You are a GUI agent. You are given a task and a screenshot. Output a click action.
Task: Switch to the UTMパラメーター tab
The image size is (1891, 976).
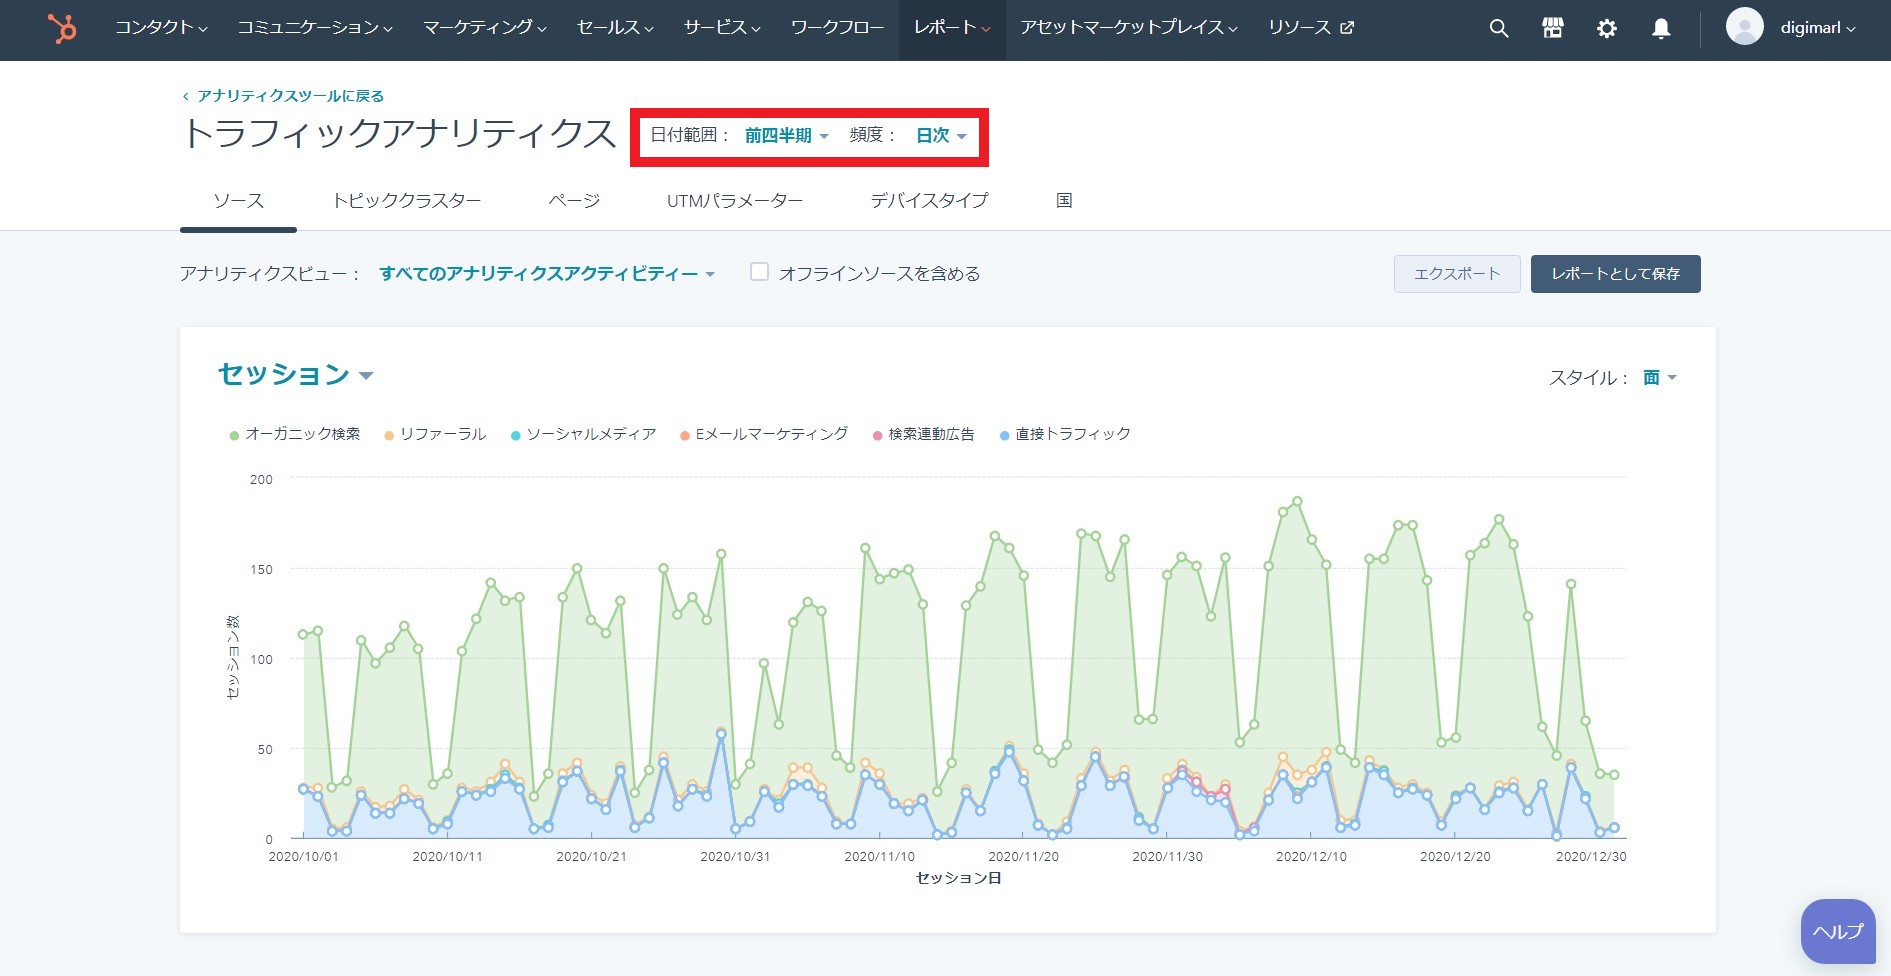coord(735,201)
